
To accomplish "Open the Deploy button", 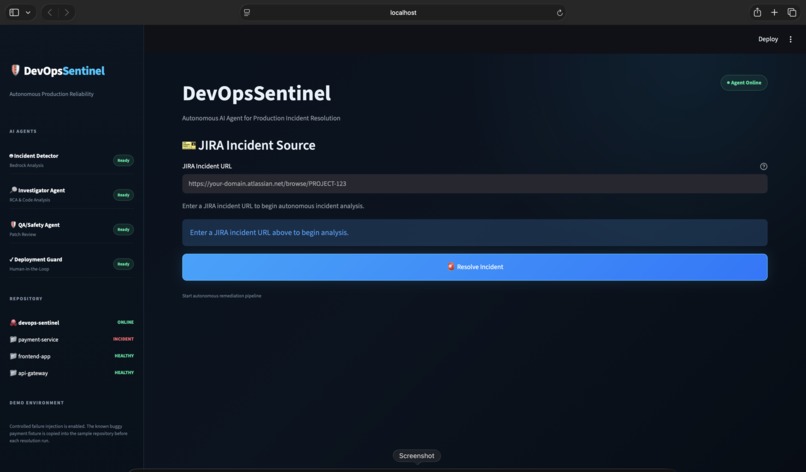I will pos(768,39).
